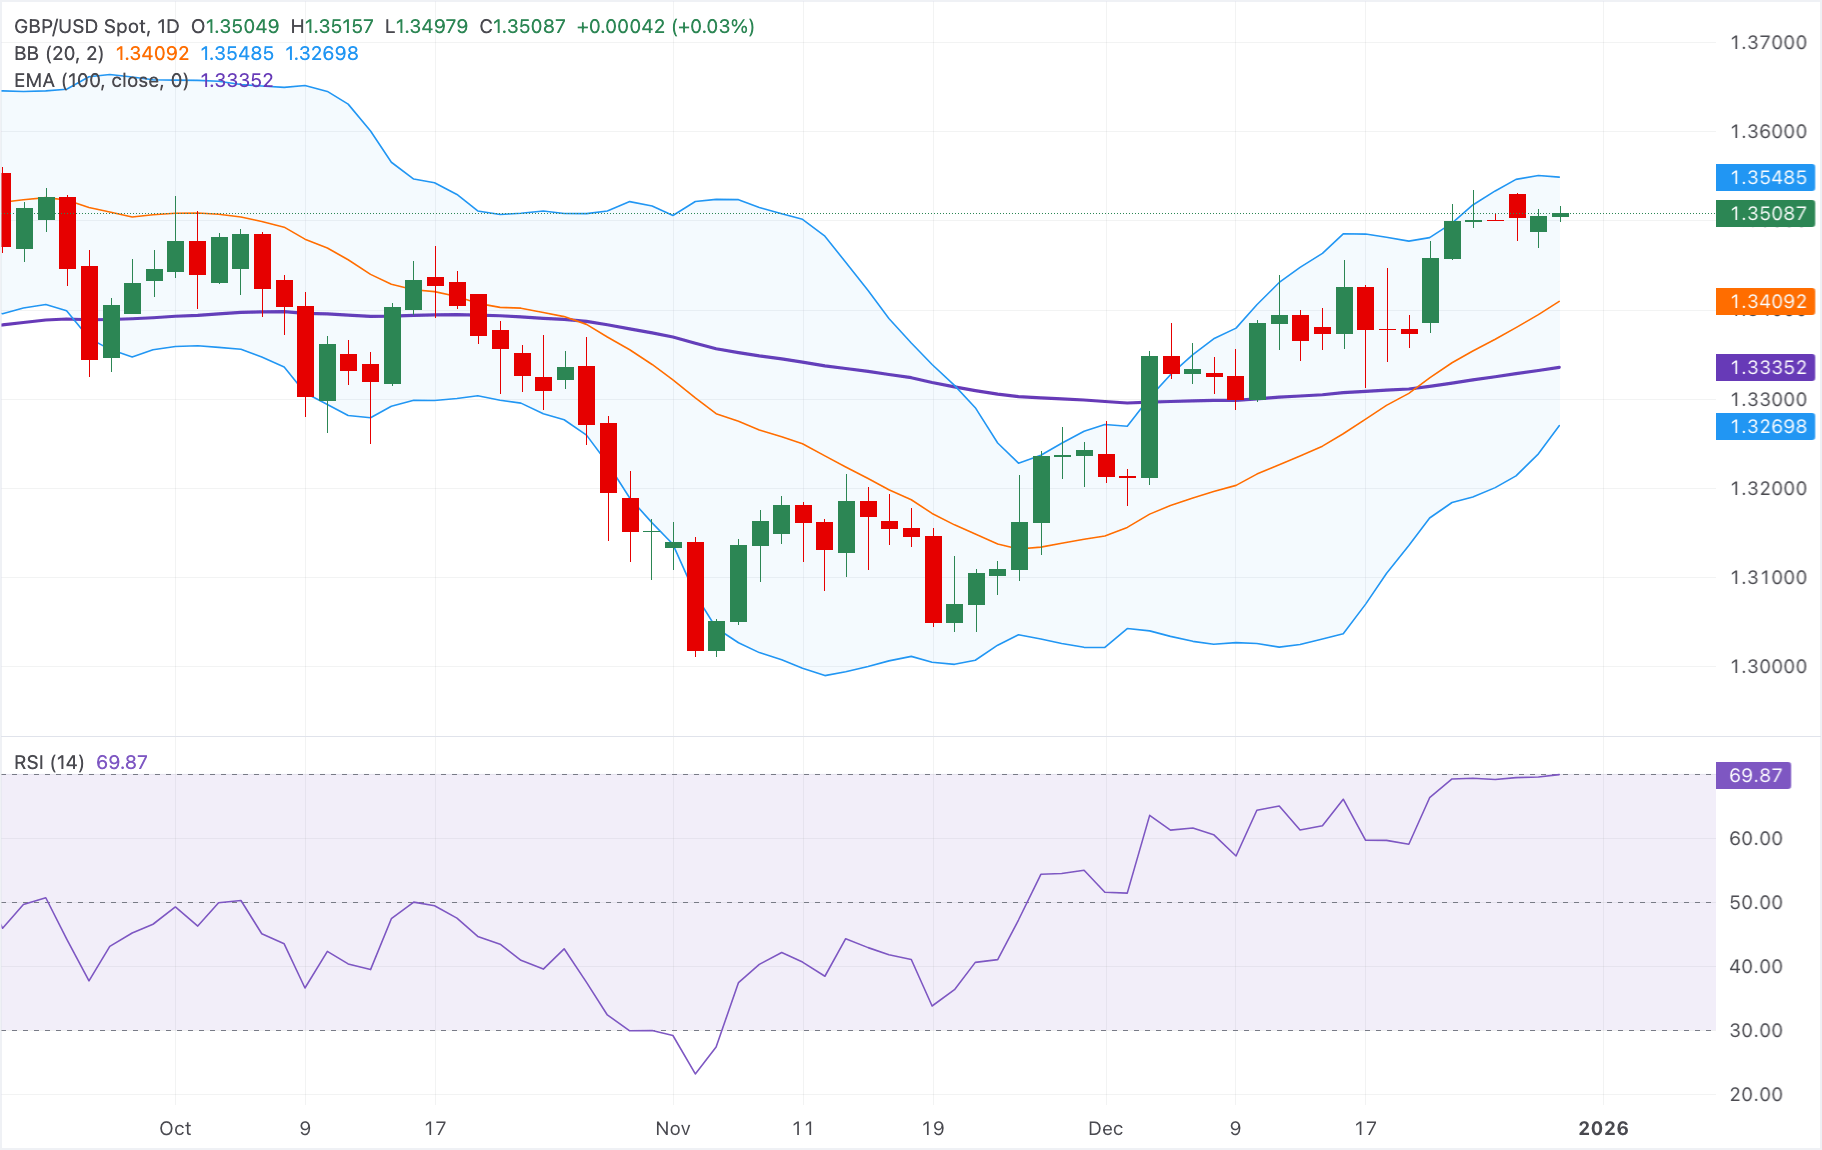The height and width of the screenshot is (1150, 1822).
Task: Click 2026 on the time axis
Action: (1606, 1128)
